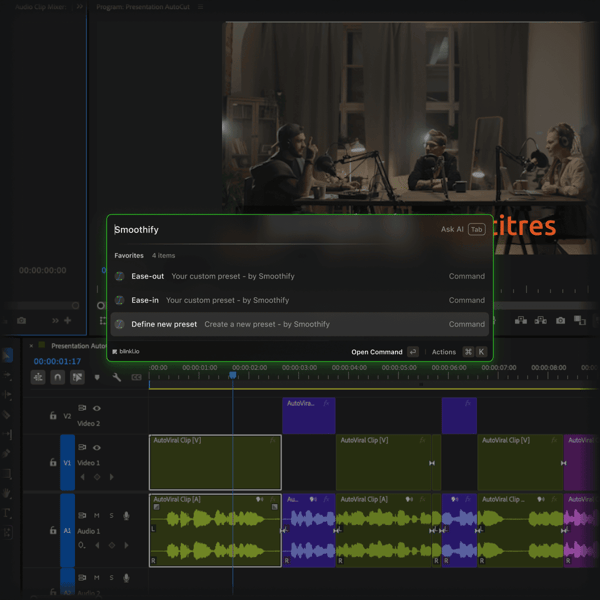The image size is (600, 600).
Task: Click the Audio 1 voice-over microphone icon
Action: [126, 516]
